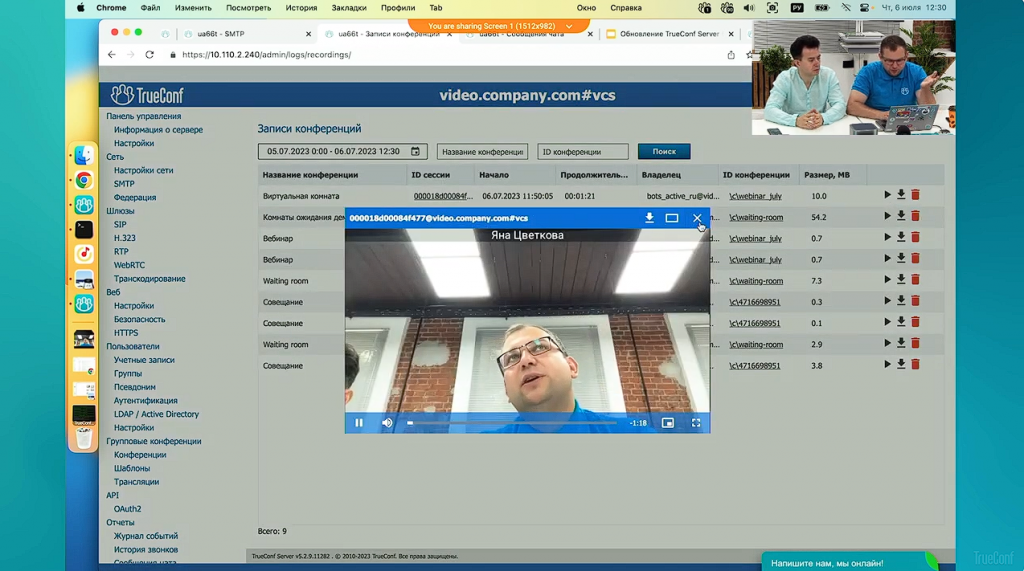This screenshot has height=571, width=1024.
Task: Download the Виртуальная комната recording
Action: click(x=901, y=195)
